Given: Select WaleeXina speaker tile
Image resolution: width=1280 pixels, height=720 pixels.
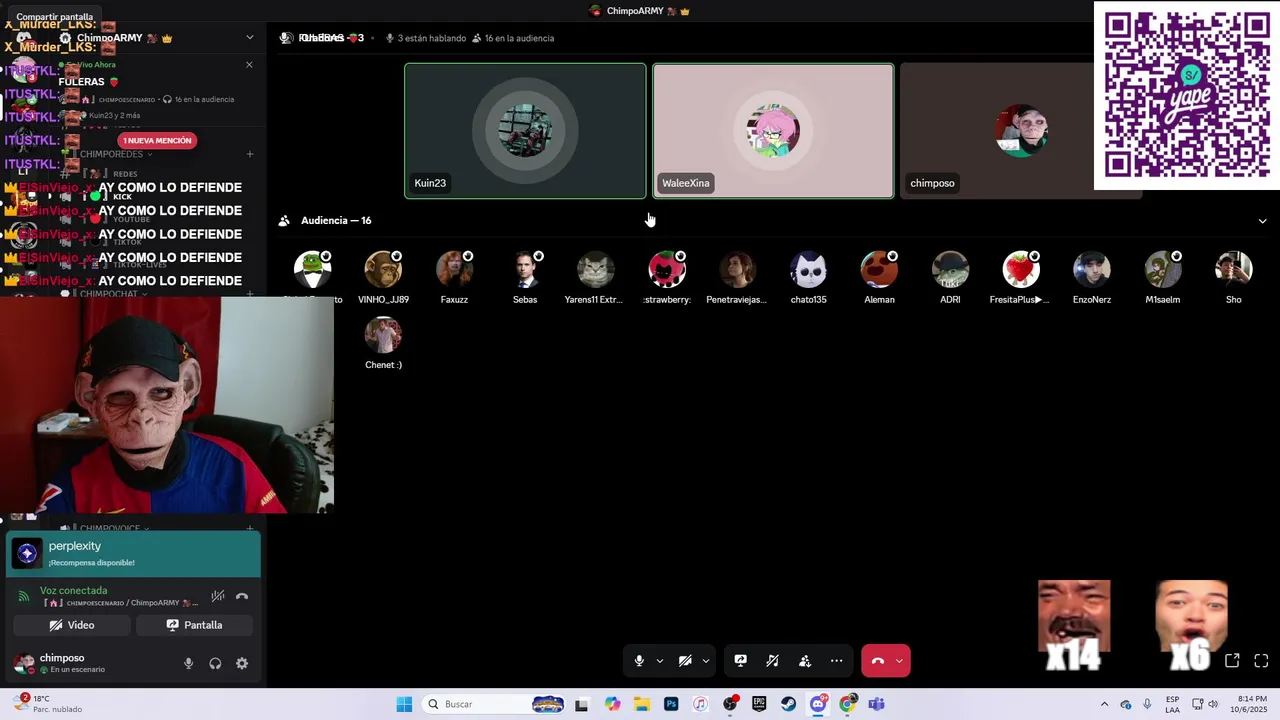Looking at the screenshot, I should pyautogui.click(x=773, y=131).
